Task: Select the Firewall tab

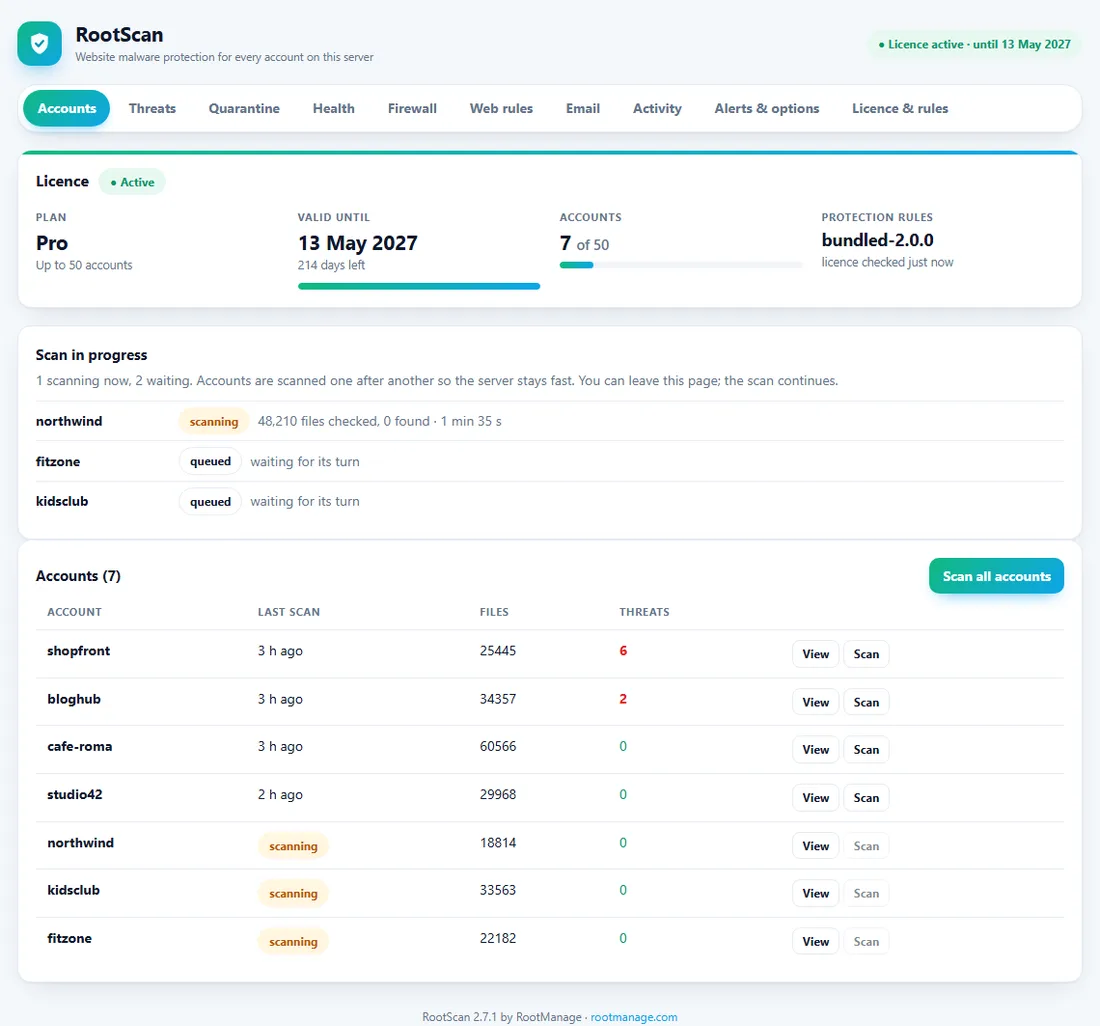Action: [412, 109]
